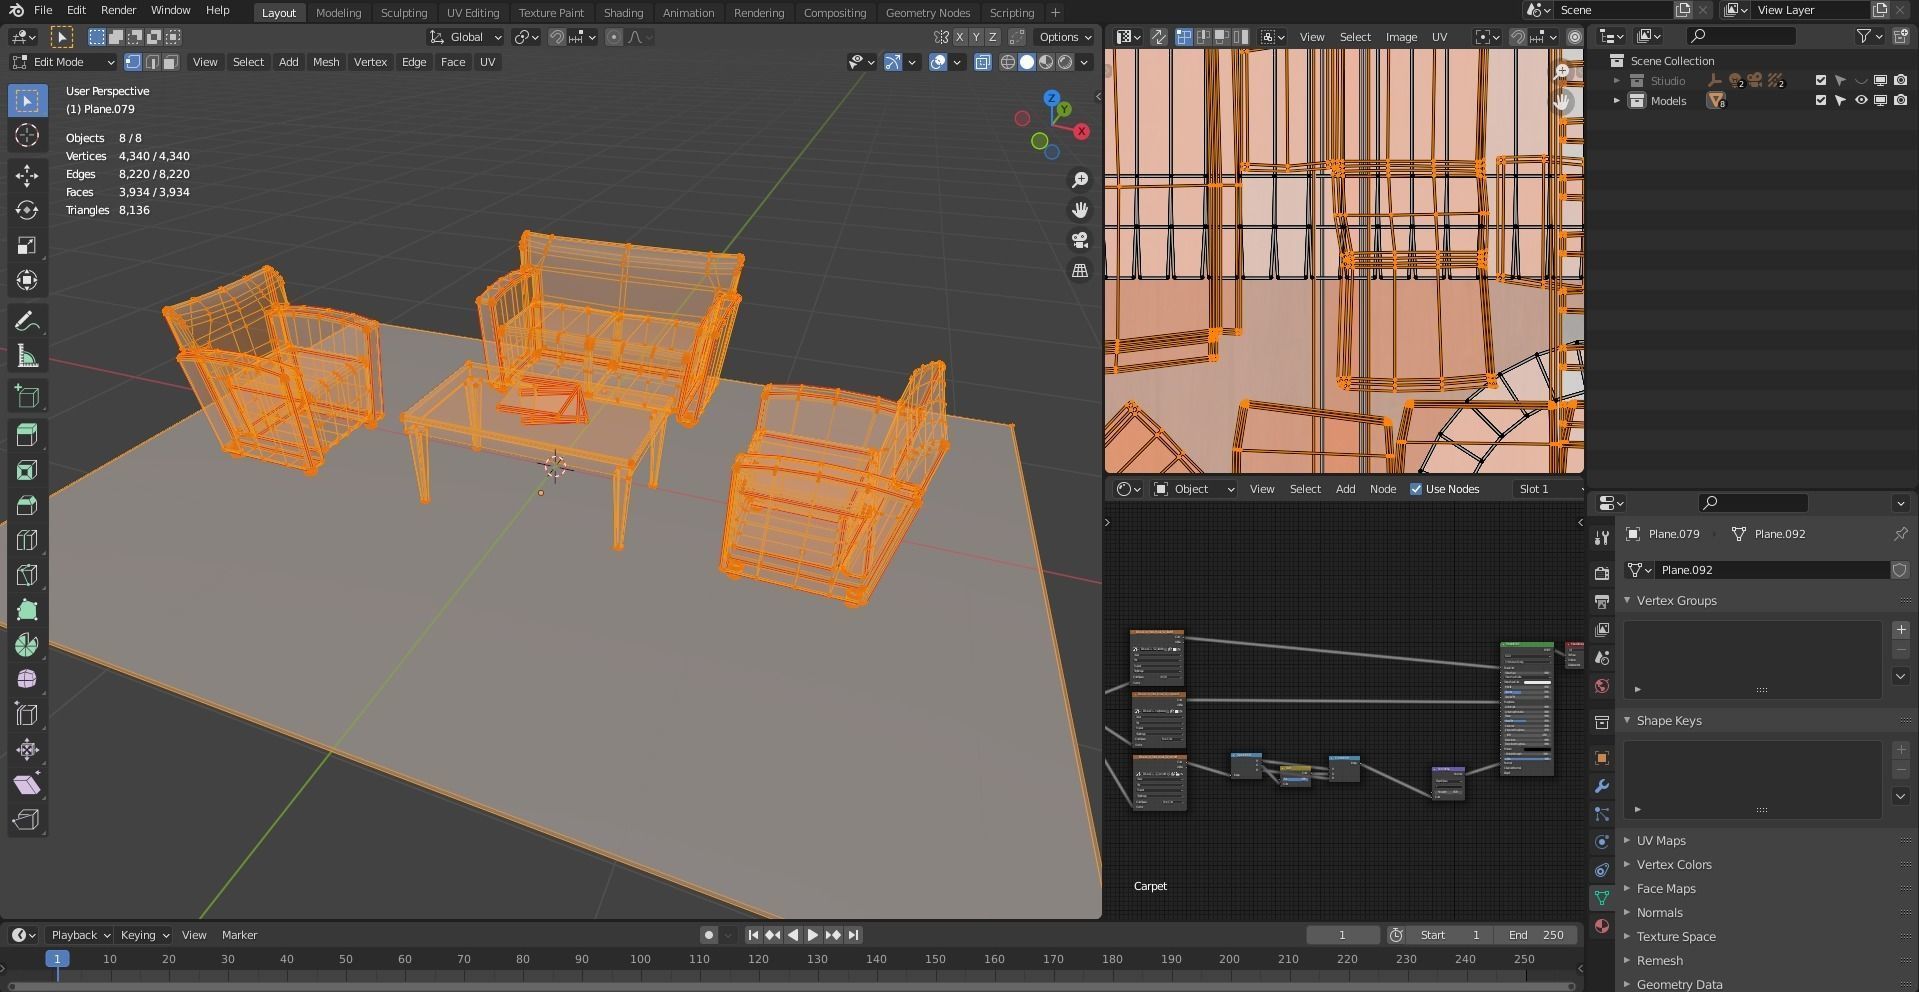Open the Mesh menu in viewport
The width and height of the screenshot is (1919, 992).
click(326, 62)
